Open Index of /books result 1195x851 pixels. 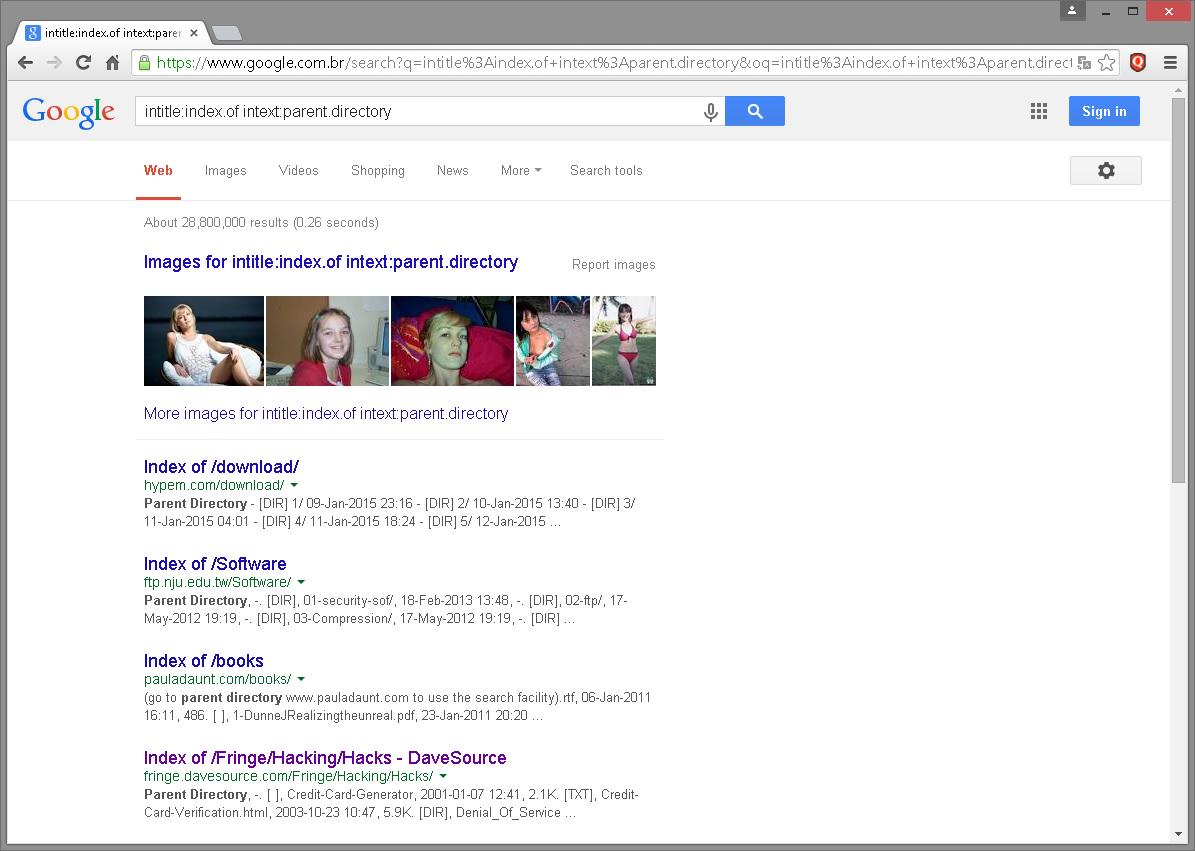point(203,661)
